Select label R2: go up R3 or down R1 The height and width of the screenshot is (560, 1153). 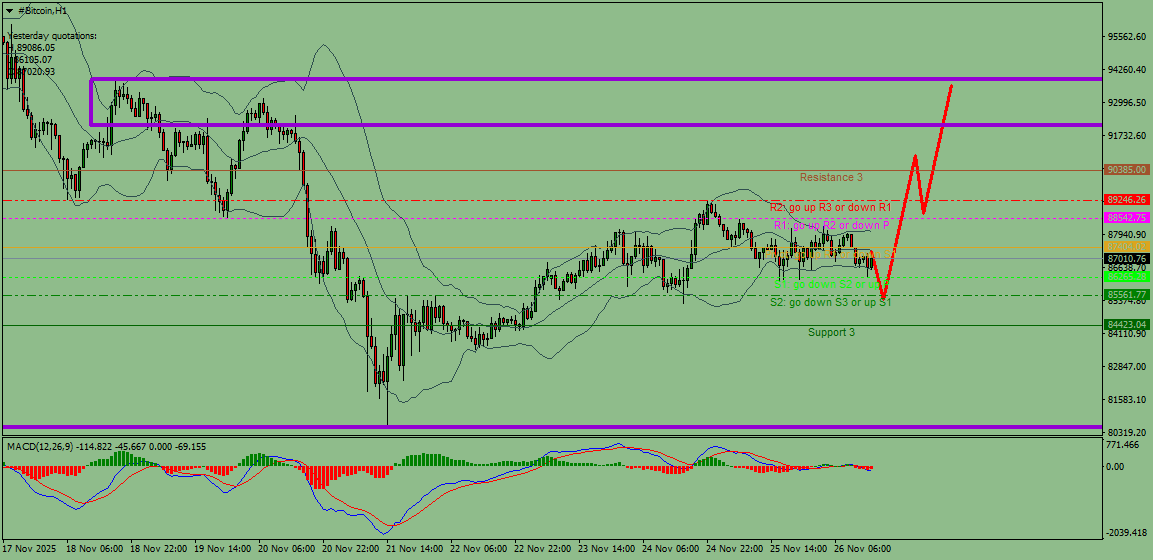click(831, 207)
